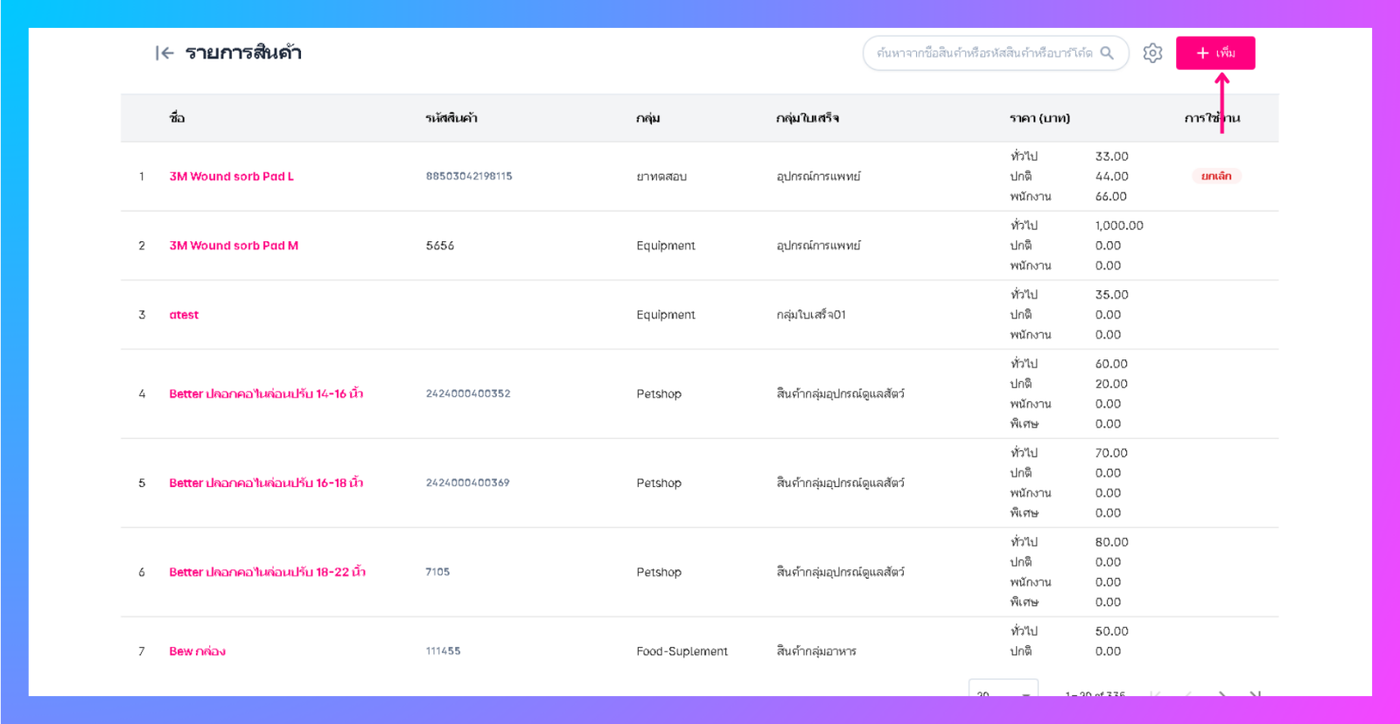Open product 3M Wound sorb Pad L

(x=232, y=176)
